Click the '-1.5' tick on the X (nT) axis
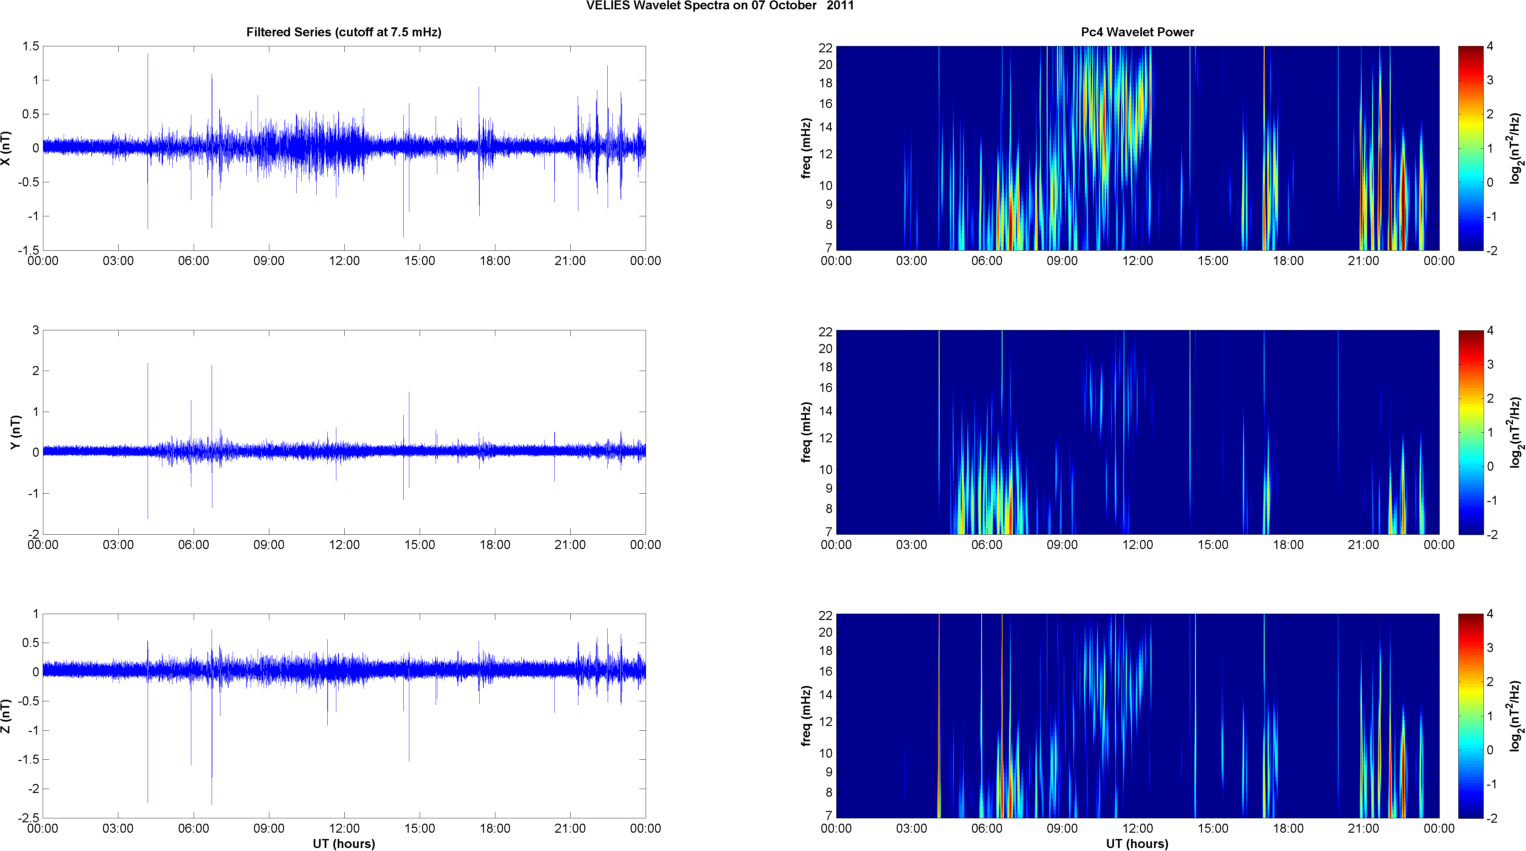1526x851 pixels. tap(28, 251)
